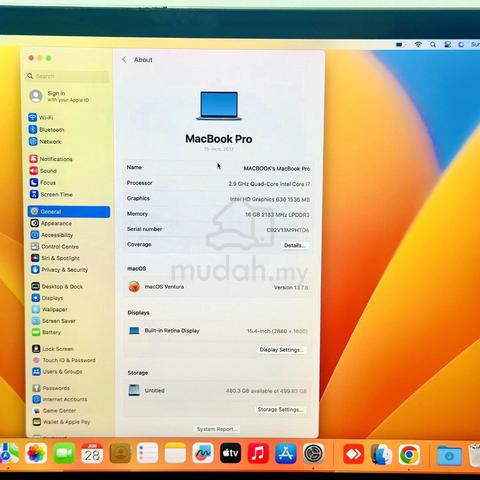The height and width of the screenshot is (480, 480).
Task: Open the Music app in the Dock
Action: point(258,453)
